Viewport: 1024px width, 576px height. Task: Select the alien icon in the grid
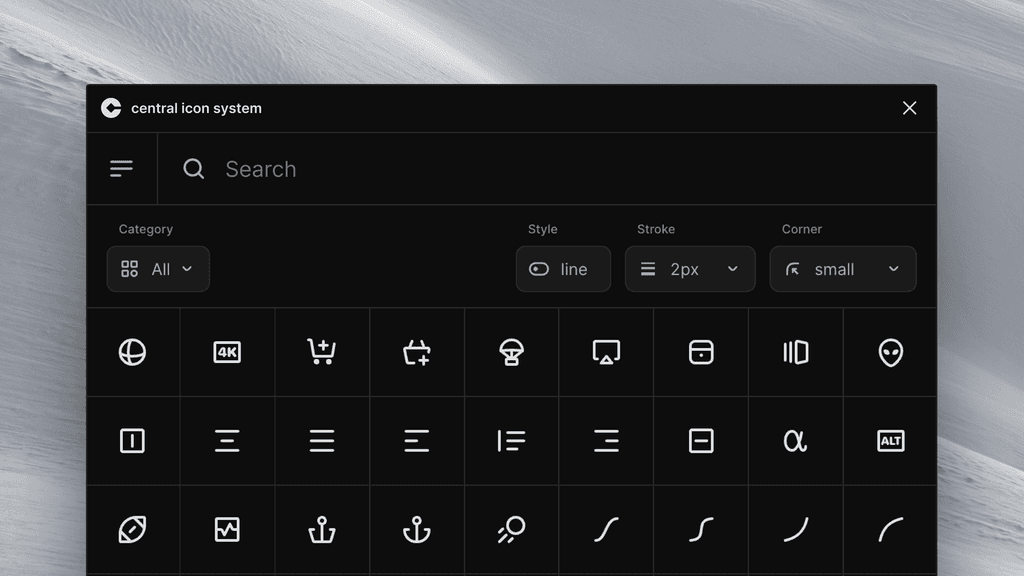pos(890,352)
